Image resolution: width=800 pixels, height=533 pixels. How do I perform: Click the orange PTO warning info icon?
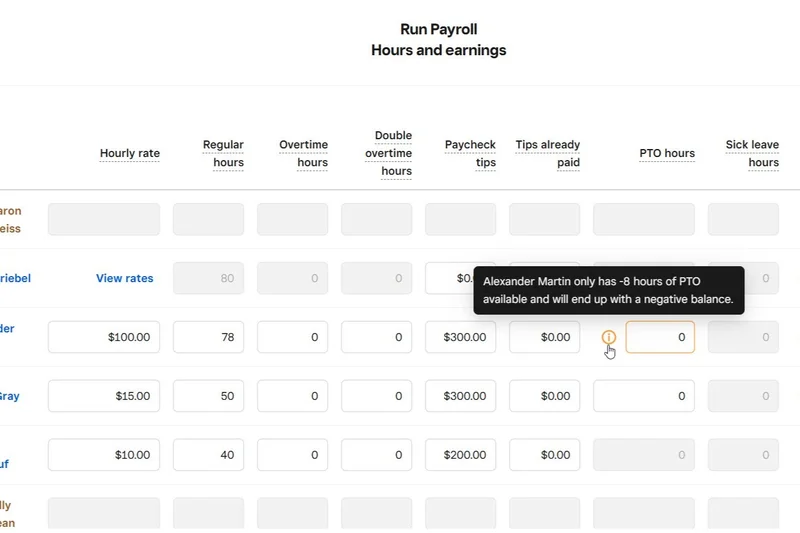[x=608, y=337]
